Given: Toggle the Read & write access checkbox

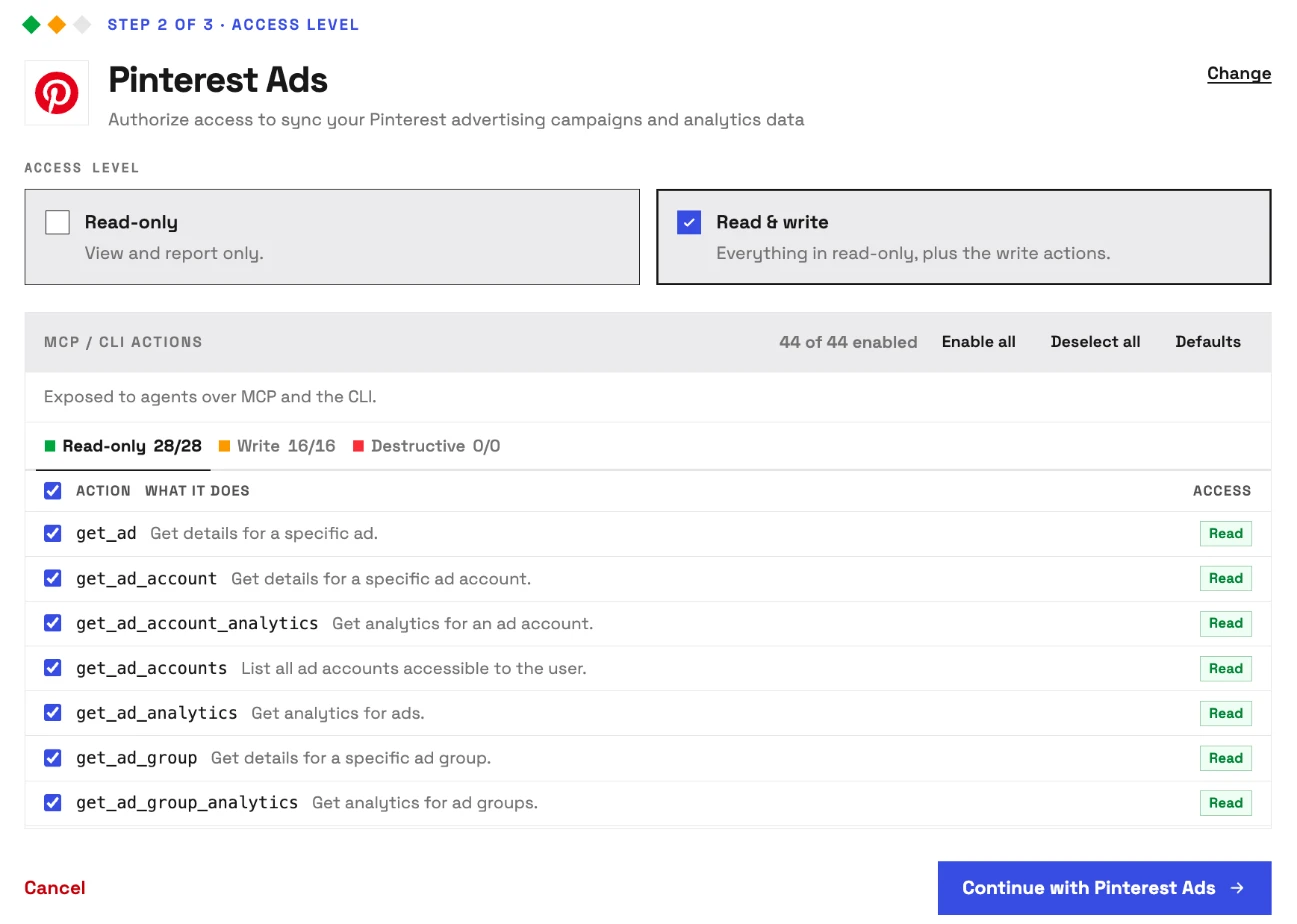Looking at the screenshot, I should click(689, 222).
